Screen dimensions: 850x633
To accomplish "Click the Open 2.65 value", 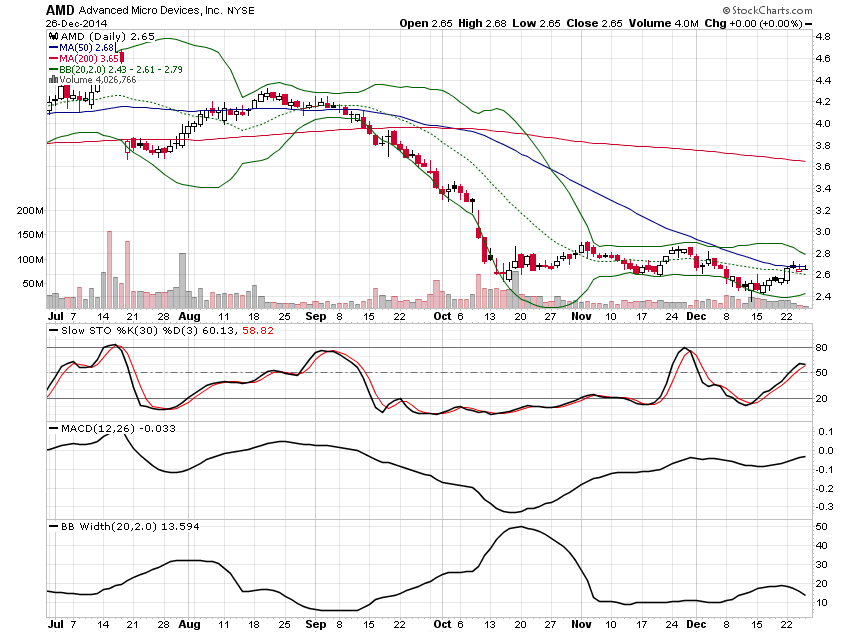I will click(x=426, y=23).
